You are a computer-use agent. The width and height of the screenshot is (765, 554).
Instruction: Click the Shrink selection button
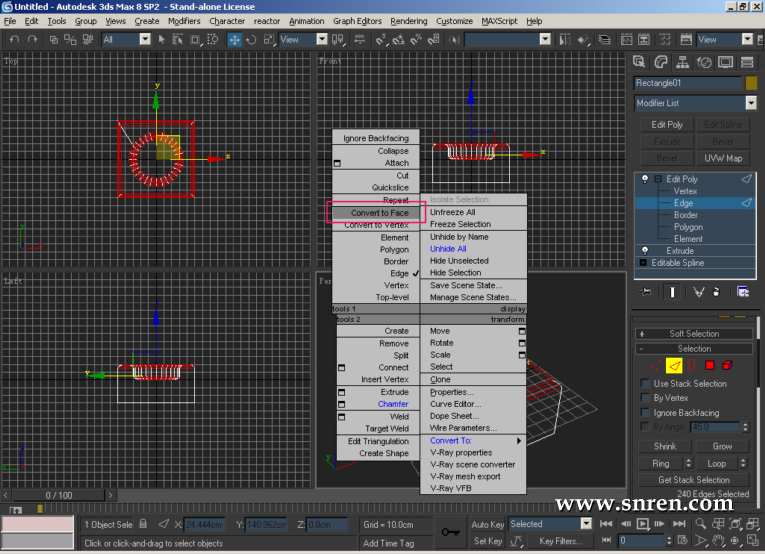(664, 446)
